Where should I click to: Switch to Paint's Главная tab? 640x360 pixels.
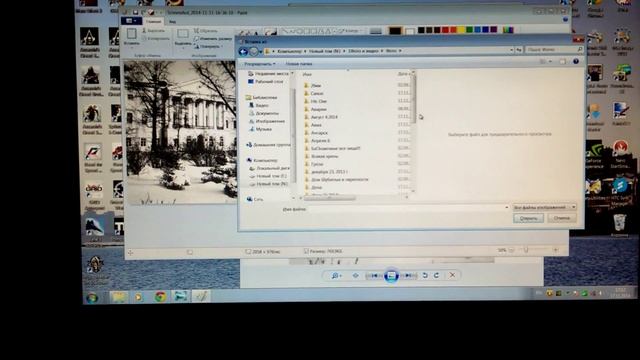[x=153, y=22]
